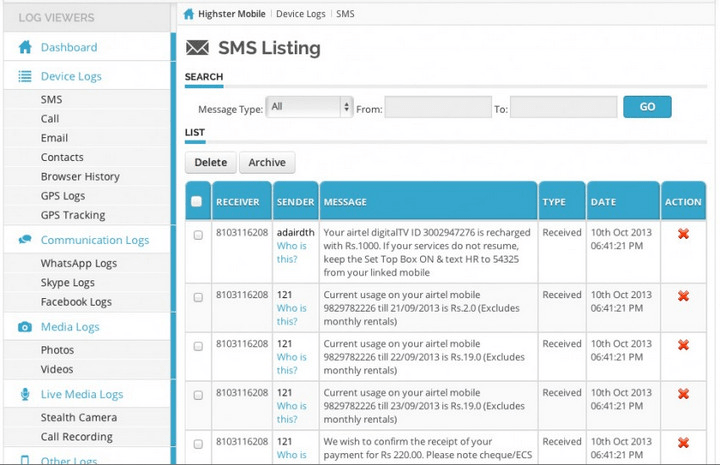The image size is (720, 465).
Task: Open Skype Logs
Action: [68, 283]
